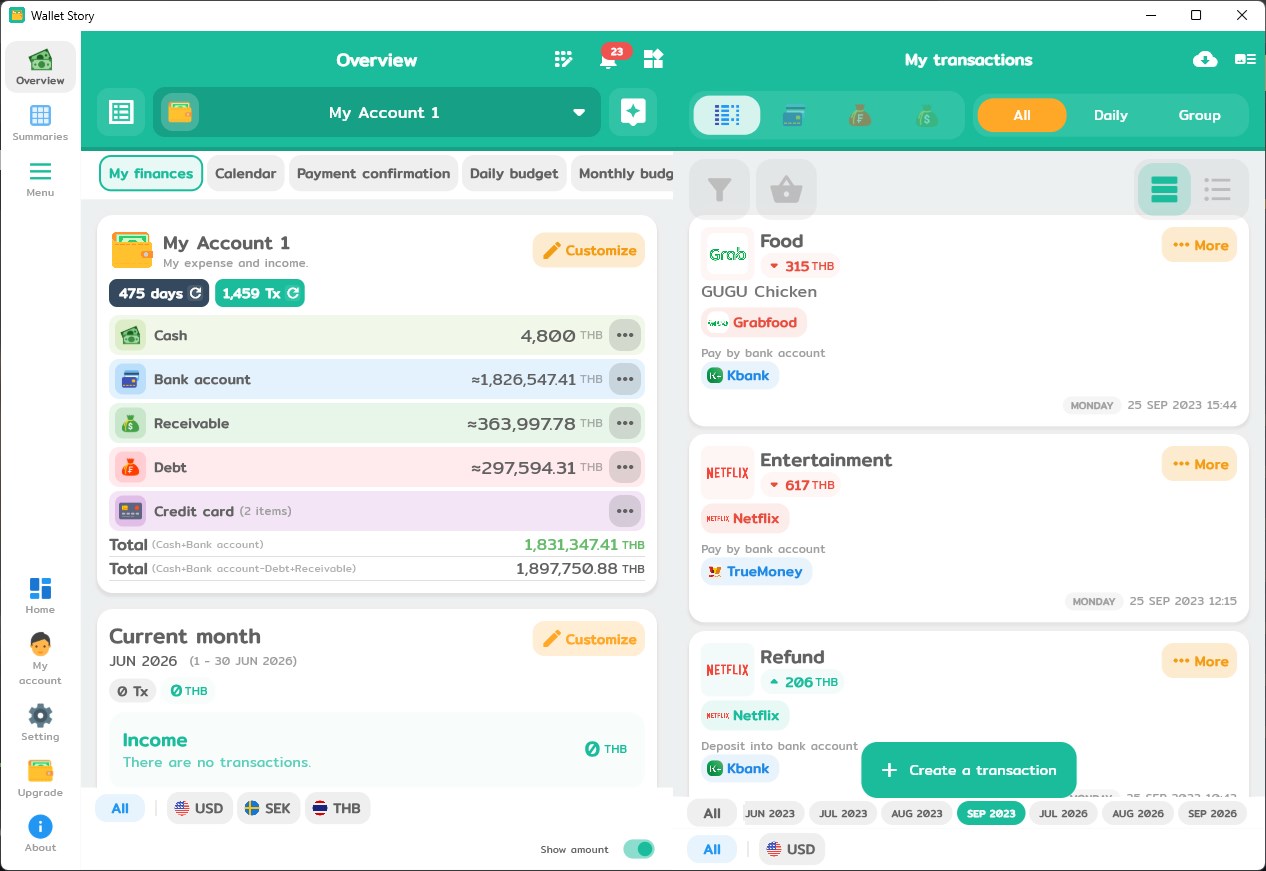1266x871 pixels.
Task: Open the sidebar Menu hamburger
Action: (40, 179)
